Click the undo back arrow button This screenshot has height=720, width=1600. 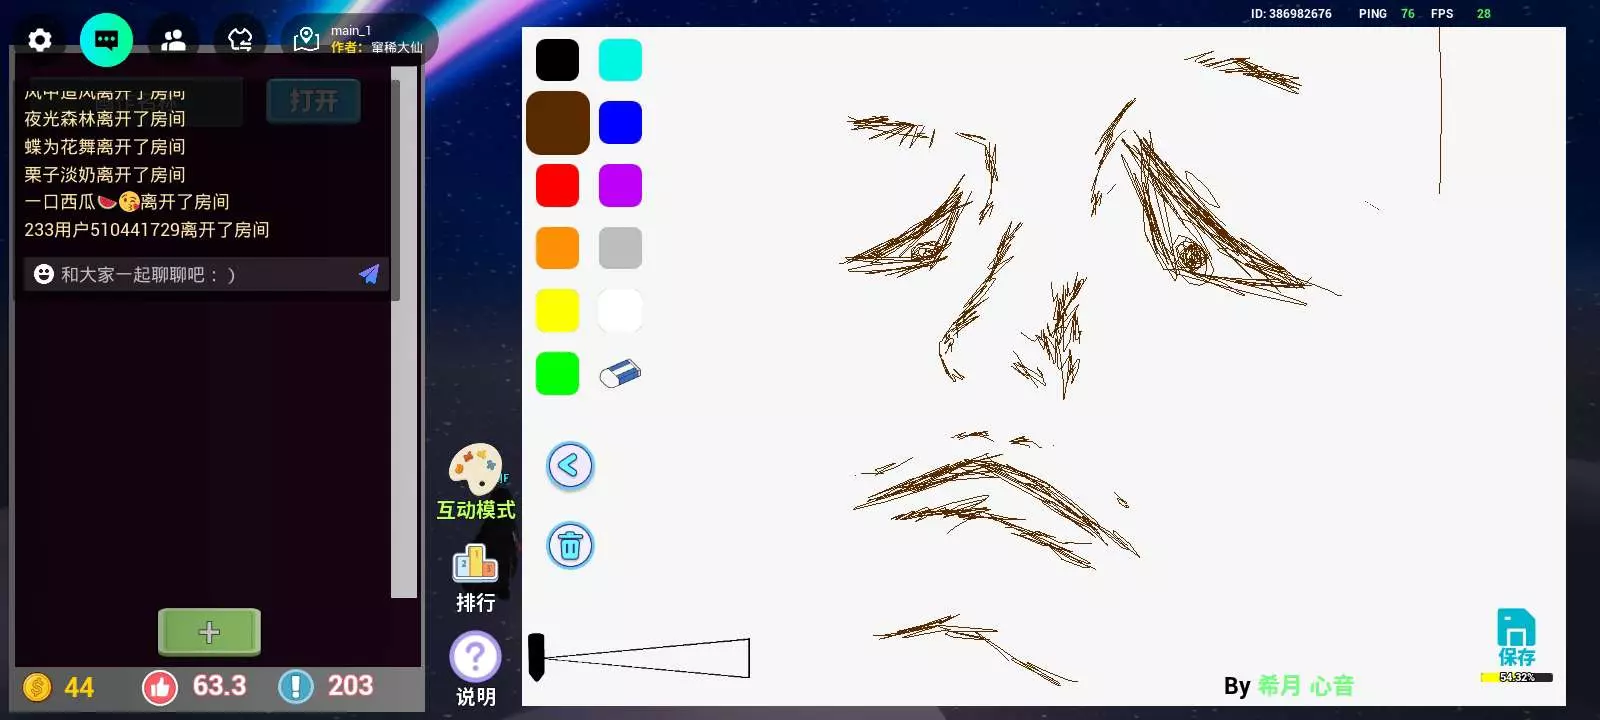click(570, 466)
